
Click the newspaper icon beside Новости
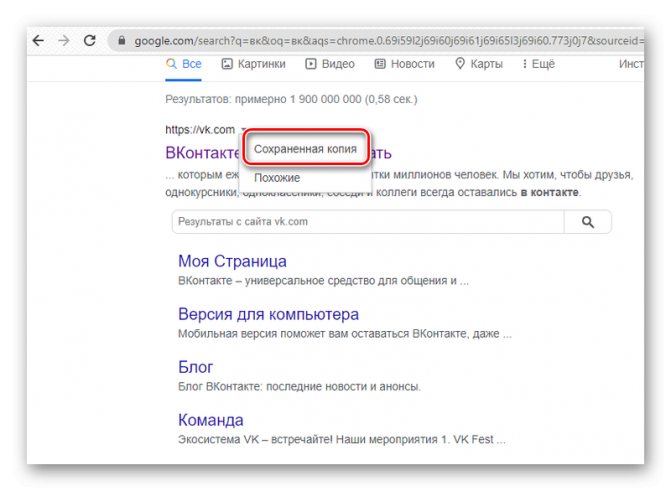(x=380, y=64)
